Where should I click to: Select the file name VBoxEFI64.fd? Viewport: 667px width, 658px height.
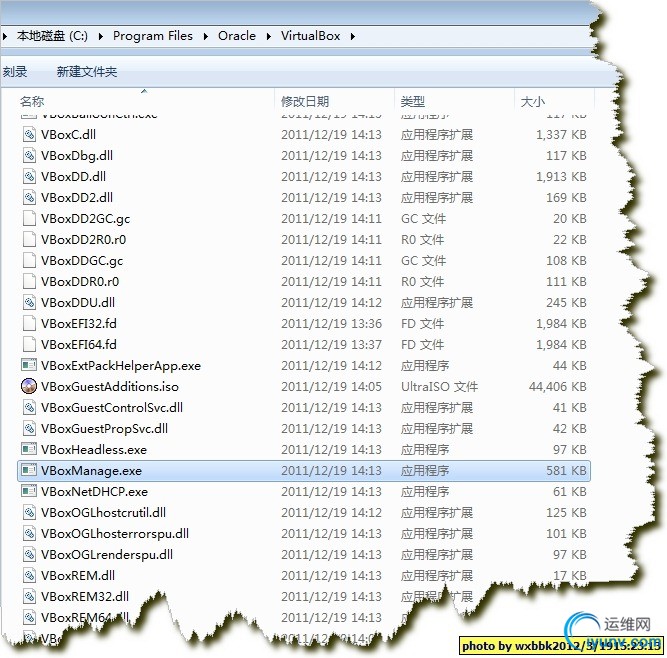pyautogui.click(x=79, y=345)
